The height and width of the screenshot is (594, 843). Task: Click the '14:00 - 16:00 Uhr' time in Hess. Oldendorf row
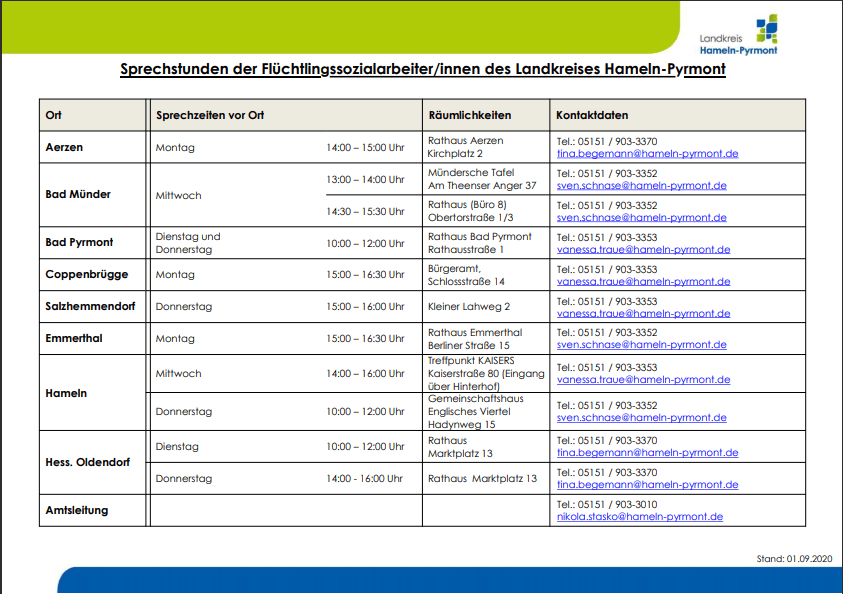point(364,478)
